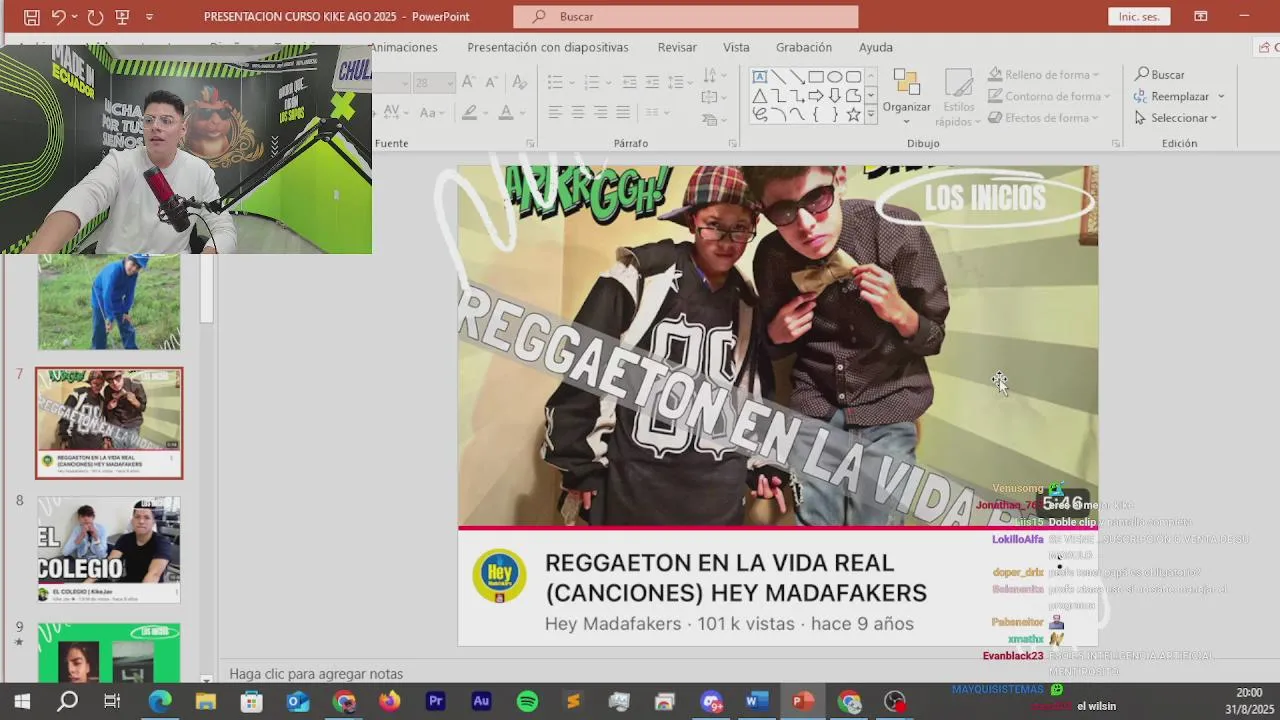This screenshot has width=1280, height=720.
Task: Open the Change Case Aa dropdown
Action: click(x=432, y=112)
